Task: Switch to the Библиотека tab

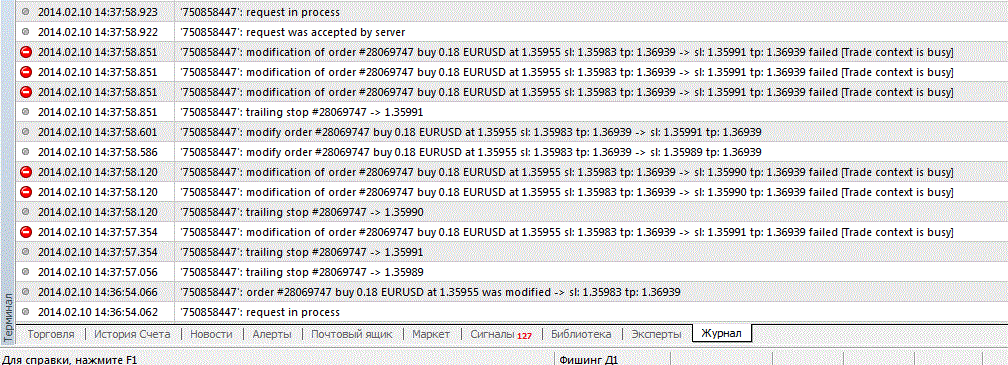Action: click(581, 334)
